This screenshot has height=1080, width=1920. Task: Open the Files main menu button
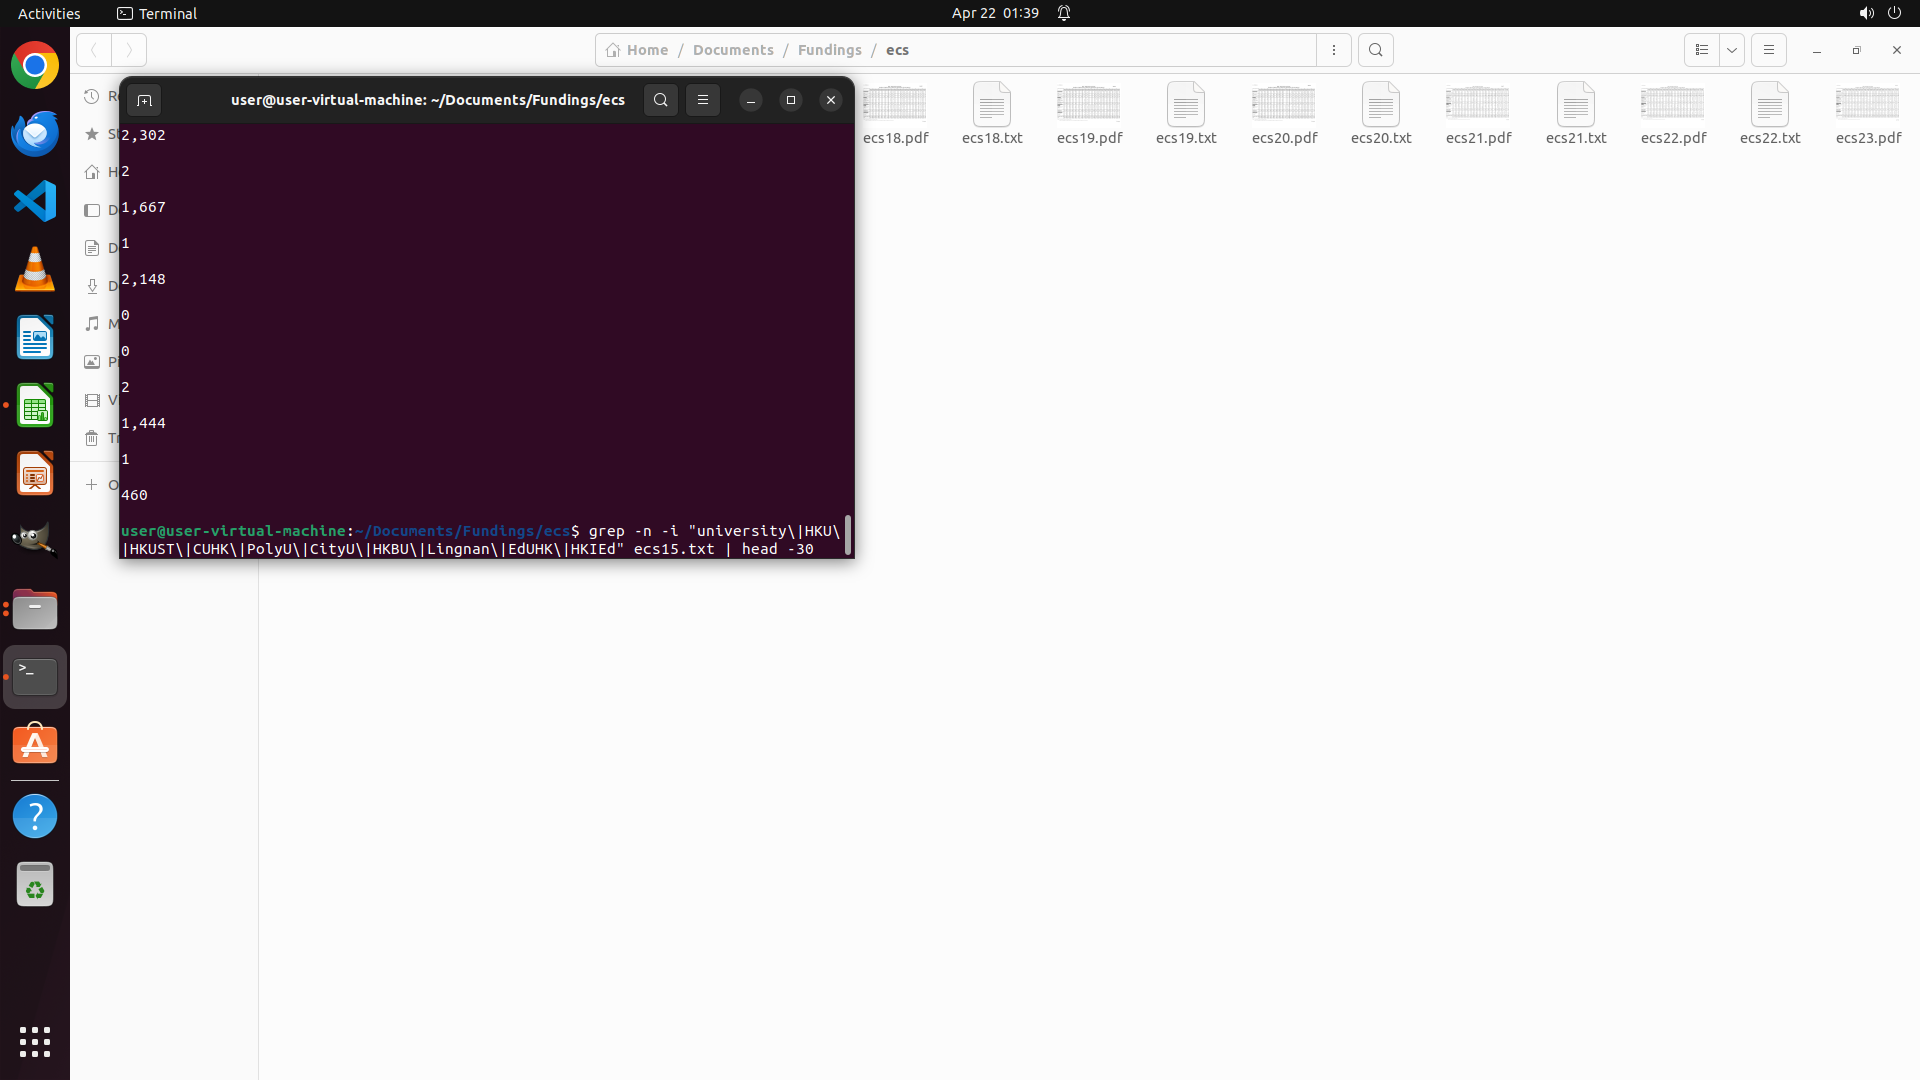(x=1768, y=50)
